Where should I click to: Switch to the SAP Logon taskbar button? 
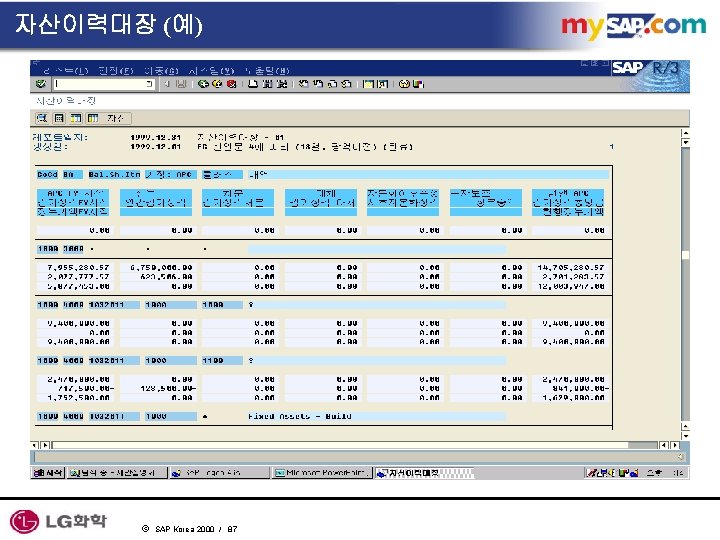(219, 472)
